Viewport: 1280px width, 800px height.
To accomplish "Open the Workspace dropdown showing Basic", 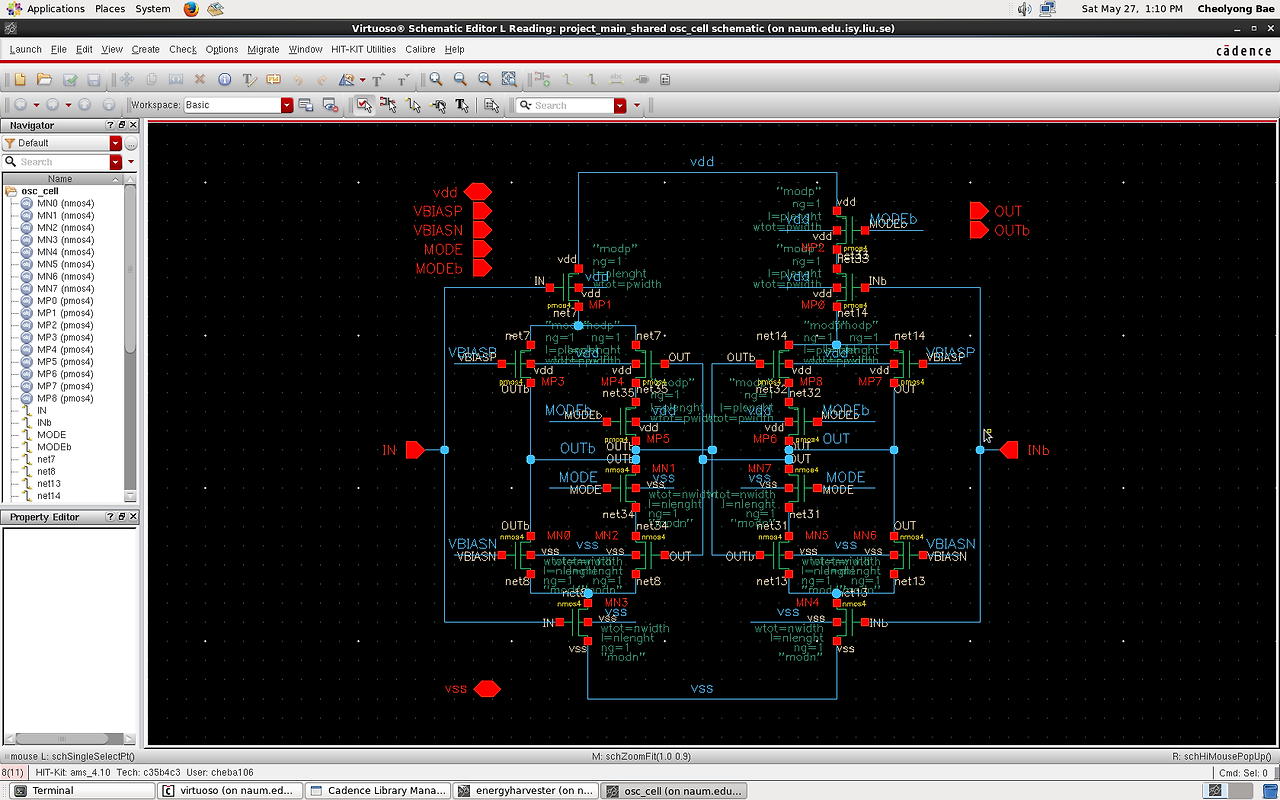I will tap(287, 104).
